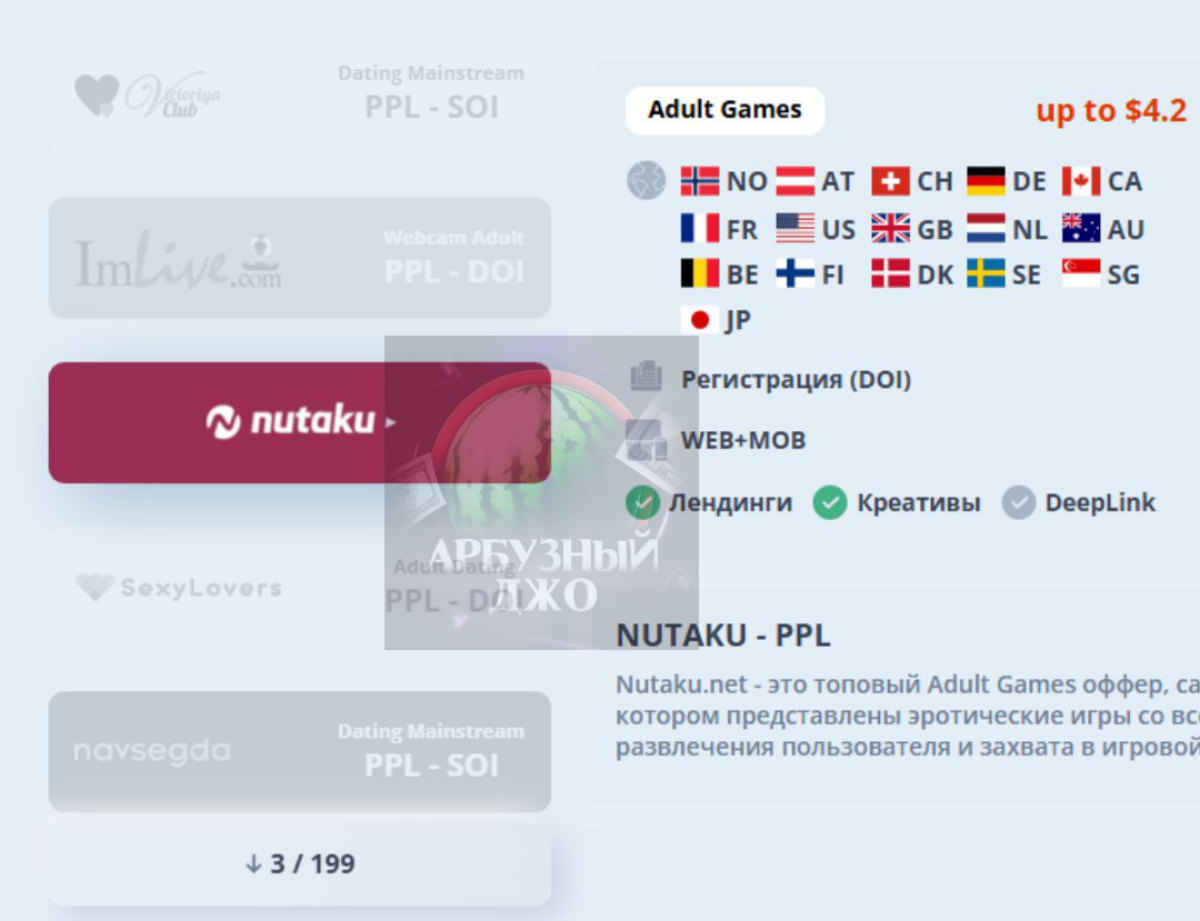Viewport: 1200px width, 921px height.
Task: Click the Japan flag JP
Action: click(700, 320)
